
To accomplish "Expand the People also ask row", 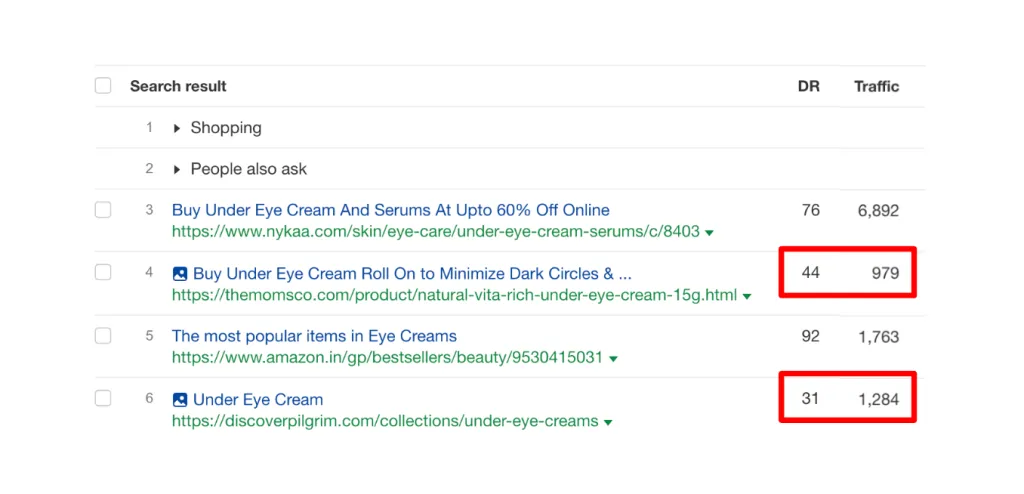I will click(176, 169).
